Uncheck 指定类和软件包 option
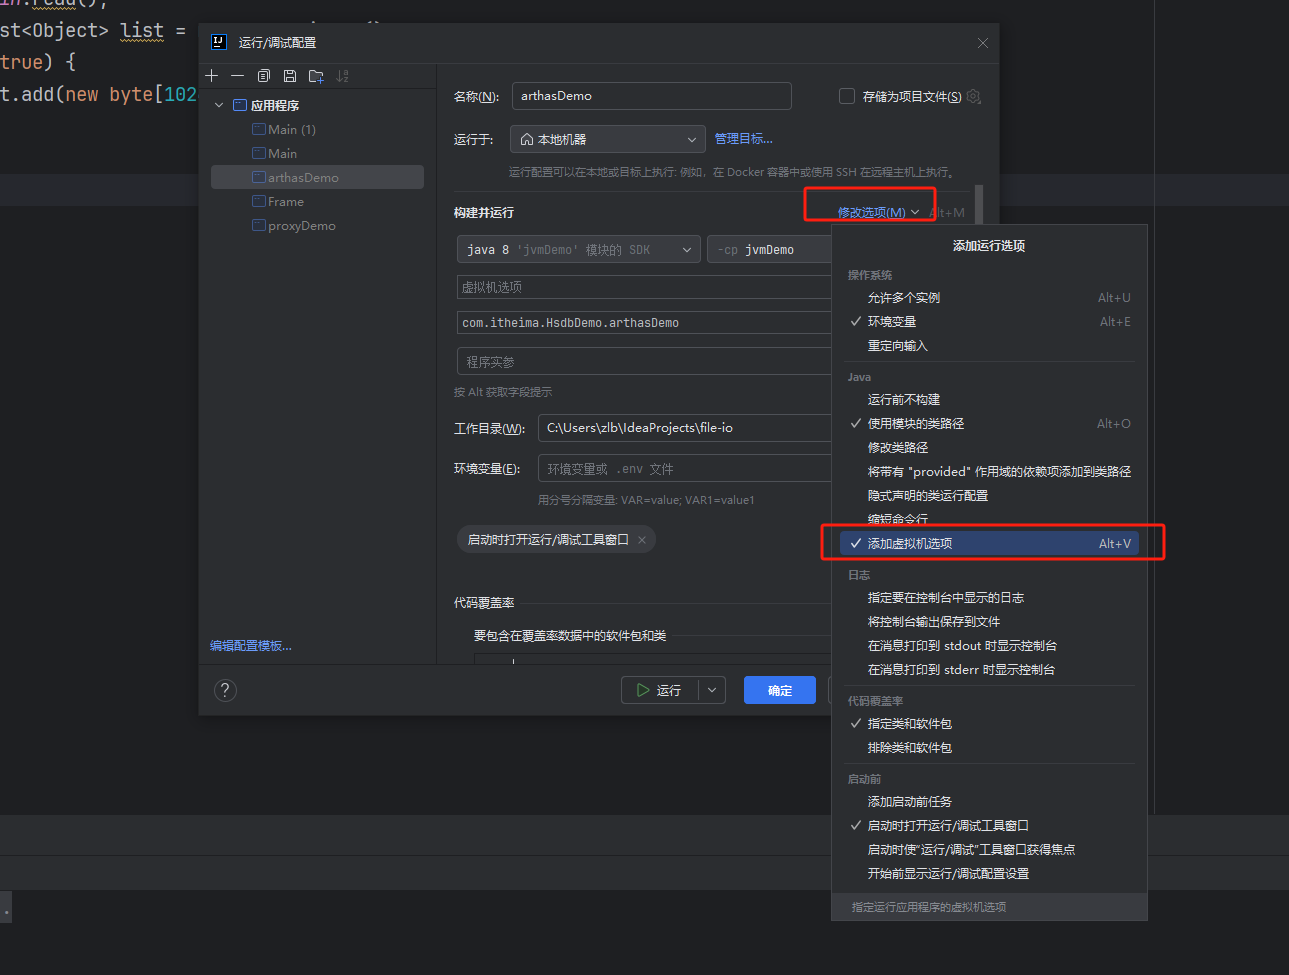Image resolution: width=1289 pixels, height=975 pixels. click(x=989, y=724)
